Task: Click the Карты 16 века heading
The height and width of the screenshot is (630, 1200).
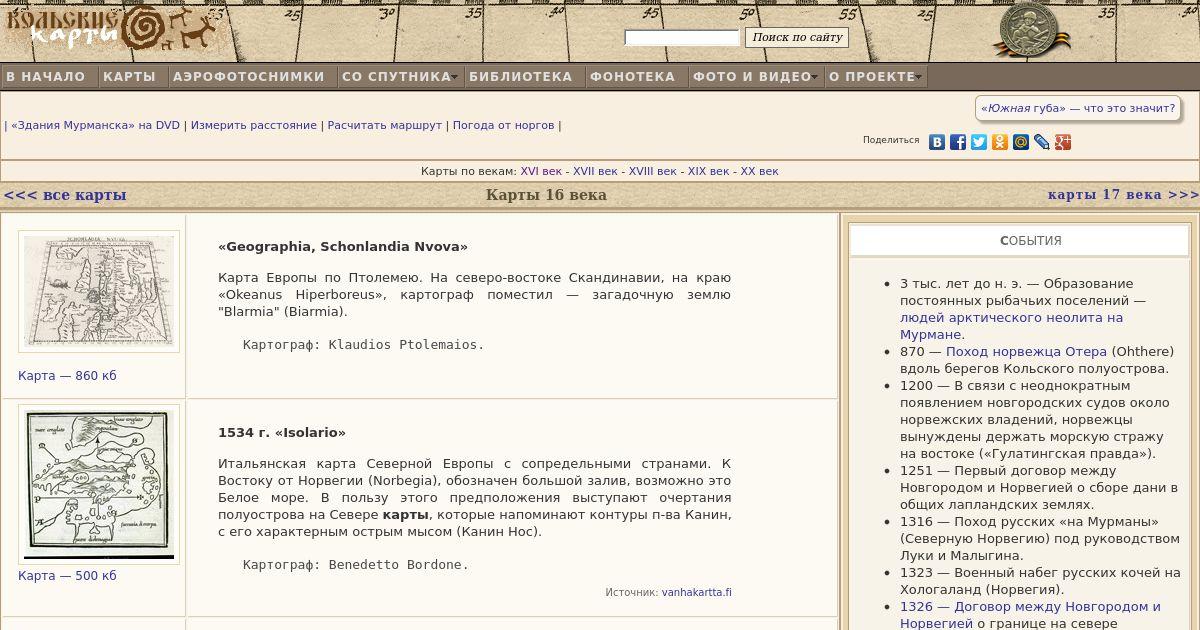Action: pos(546,195)
